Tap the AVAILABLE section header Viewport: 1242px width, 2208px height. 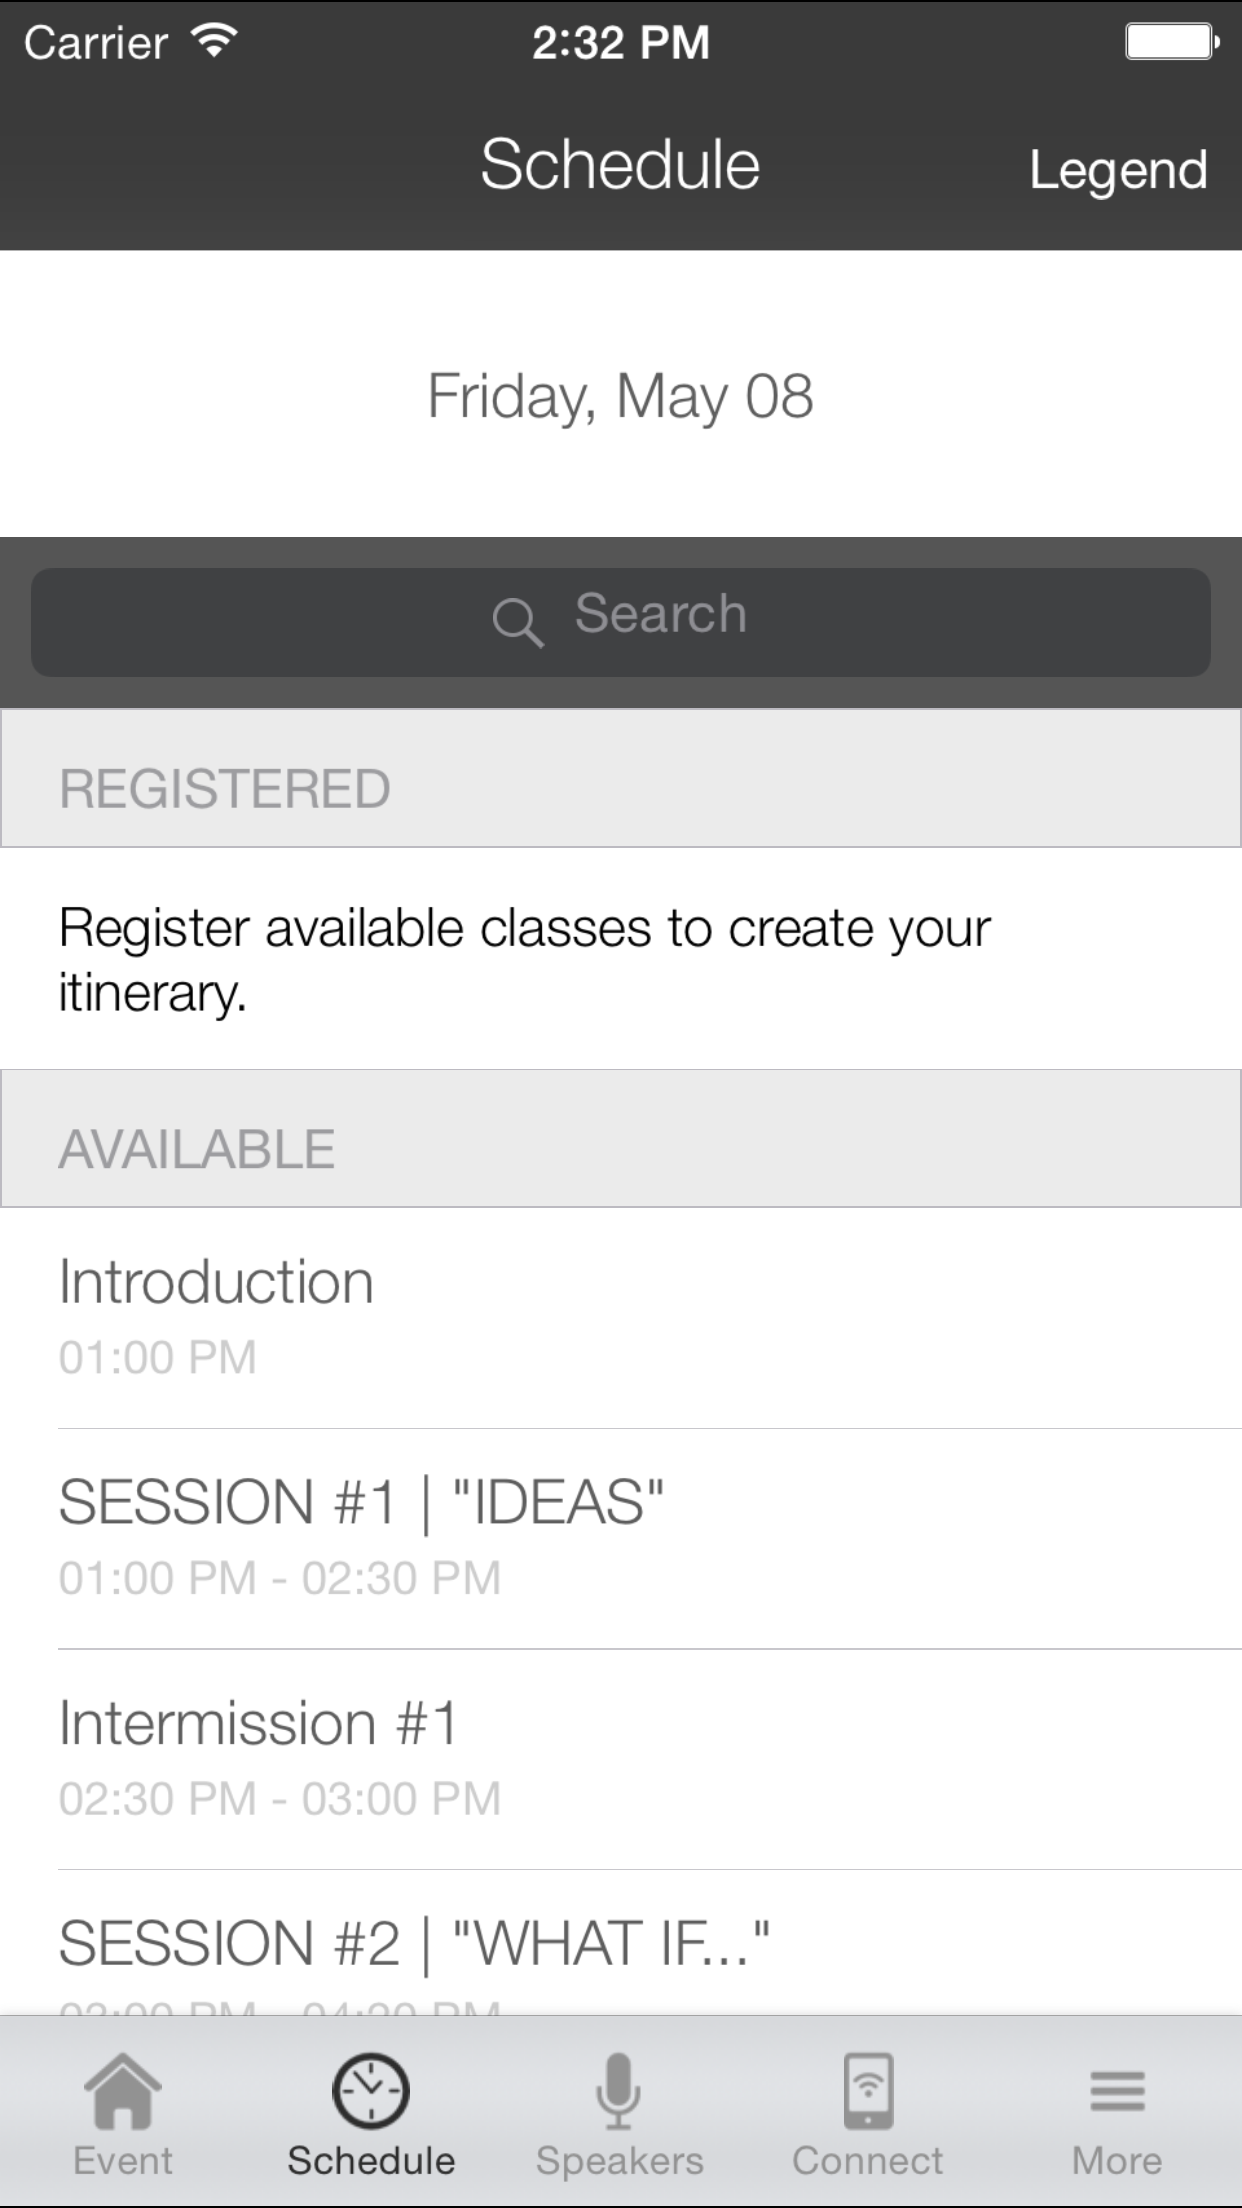[621, 1138]
